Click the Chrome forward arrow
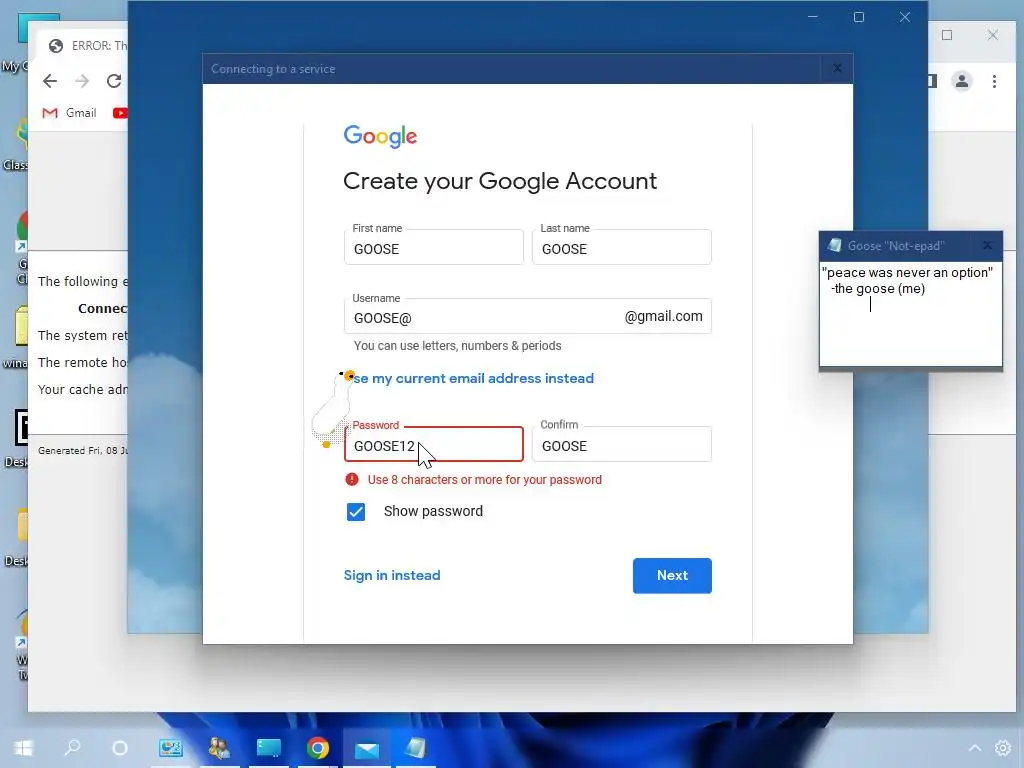The width and height of the screenshot is (1024, 768). tap(82, 81)
